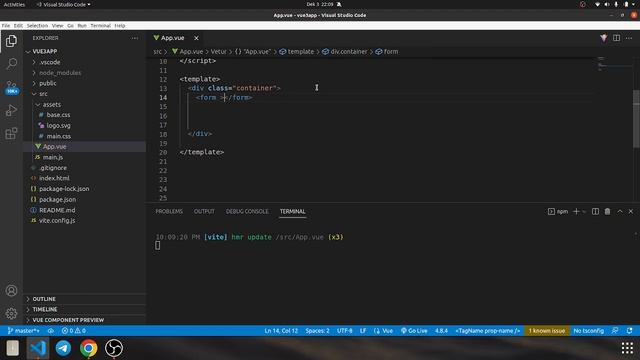This screenshot has width=640, height=360.
Task: Open the Extensions view
Action: [x=11, y=133]
